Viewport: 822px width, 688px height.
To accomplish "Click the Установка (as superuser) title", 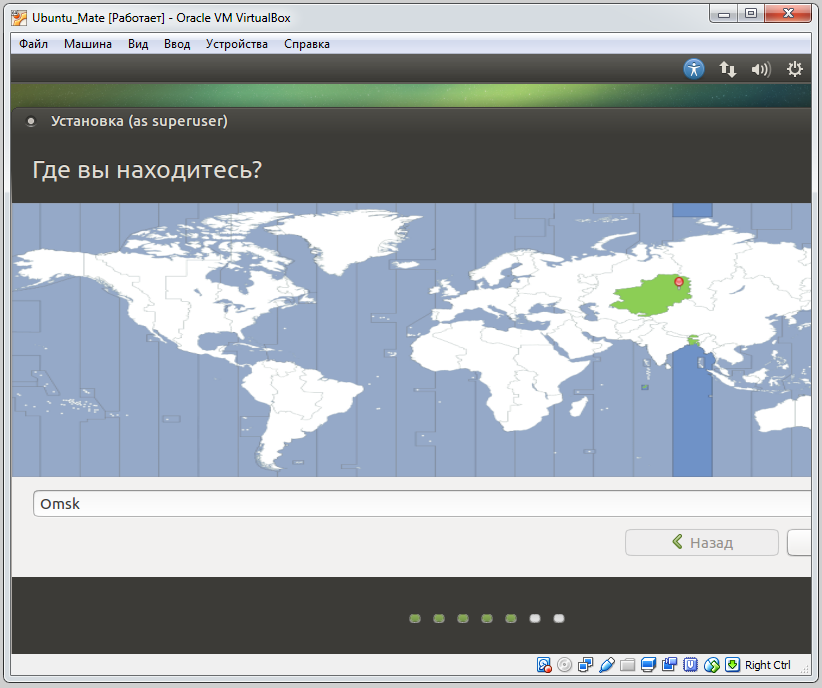I will click(139, 121).
